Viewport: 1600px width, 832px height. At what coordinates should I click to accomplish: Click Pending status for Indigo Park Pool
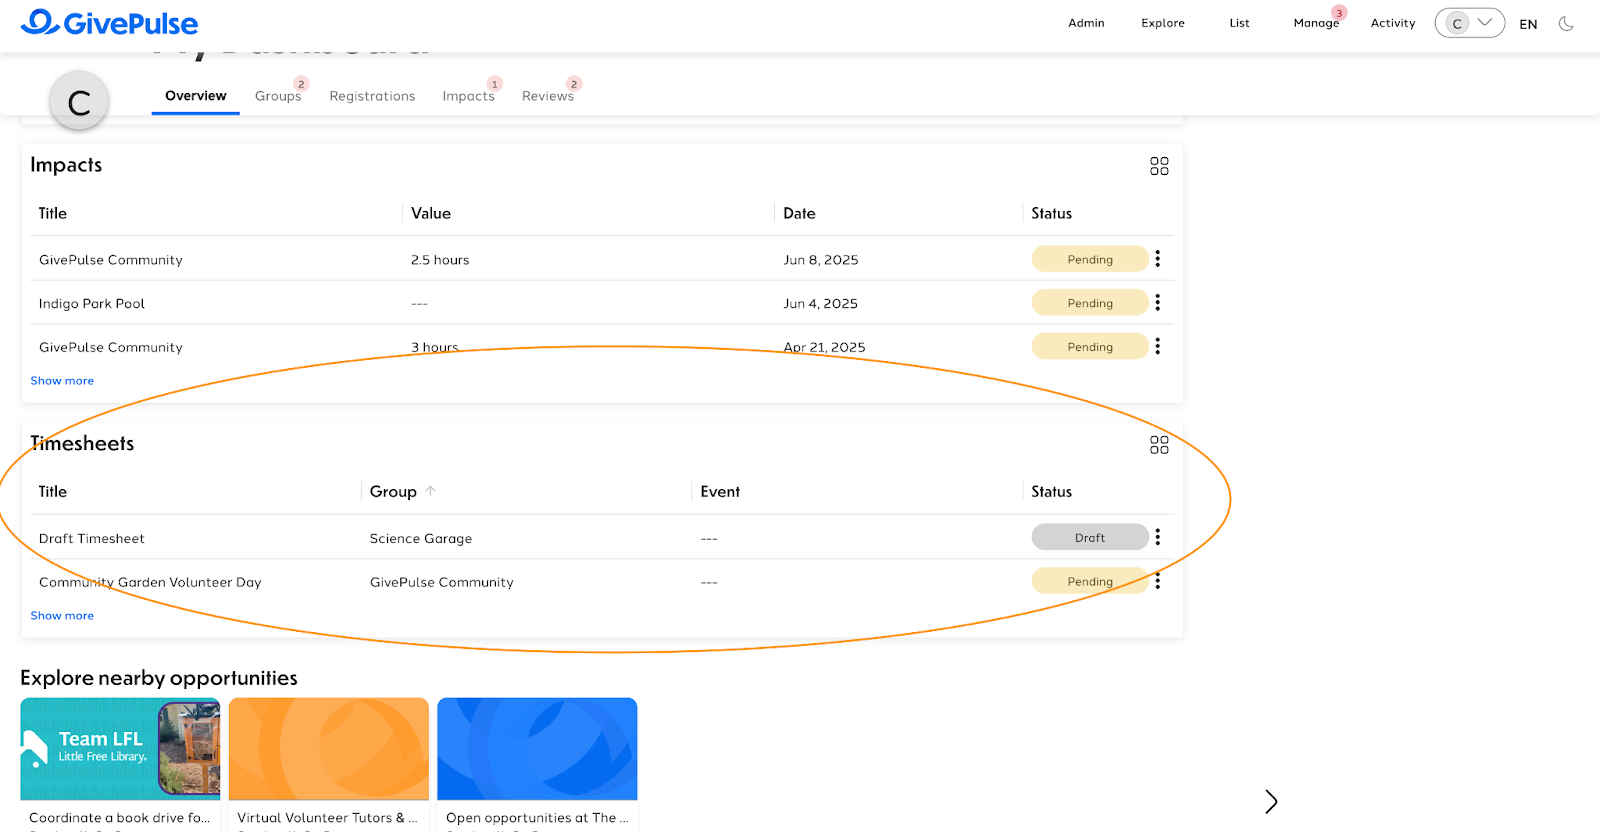[1090, 303]
